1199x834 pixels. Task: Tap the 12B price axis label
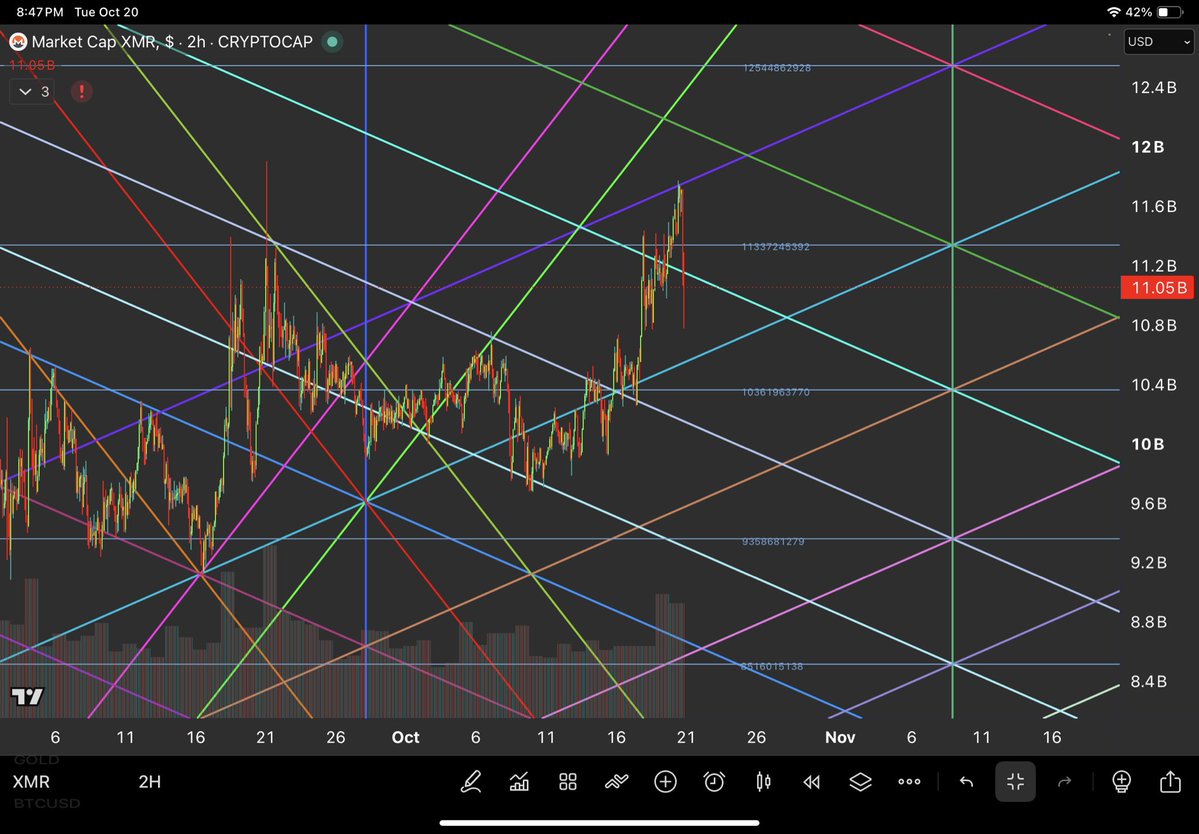tap(1148, 147)
